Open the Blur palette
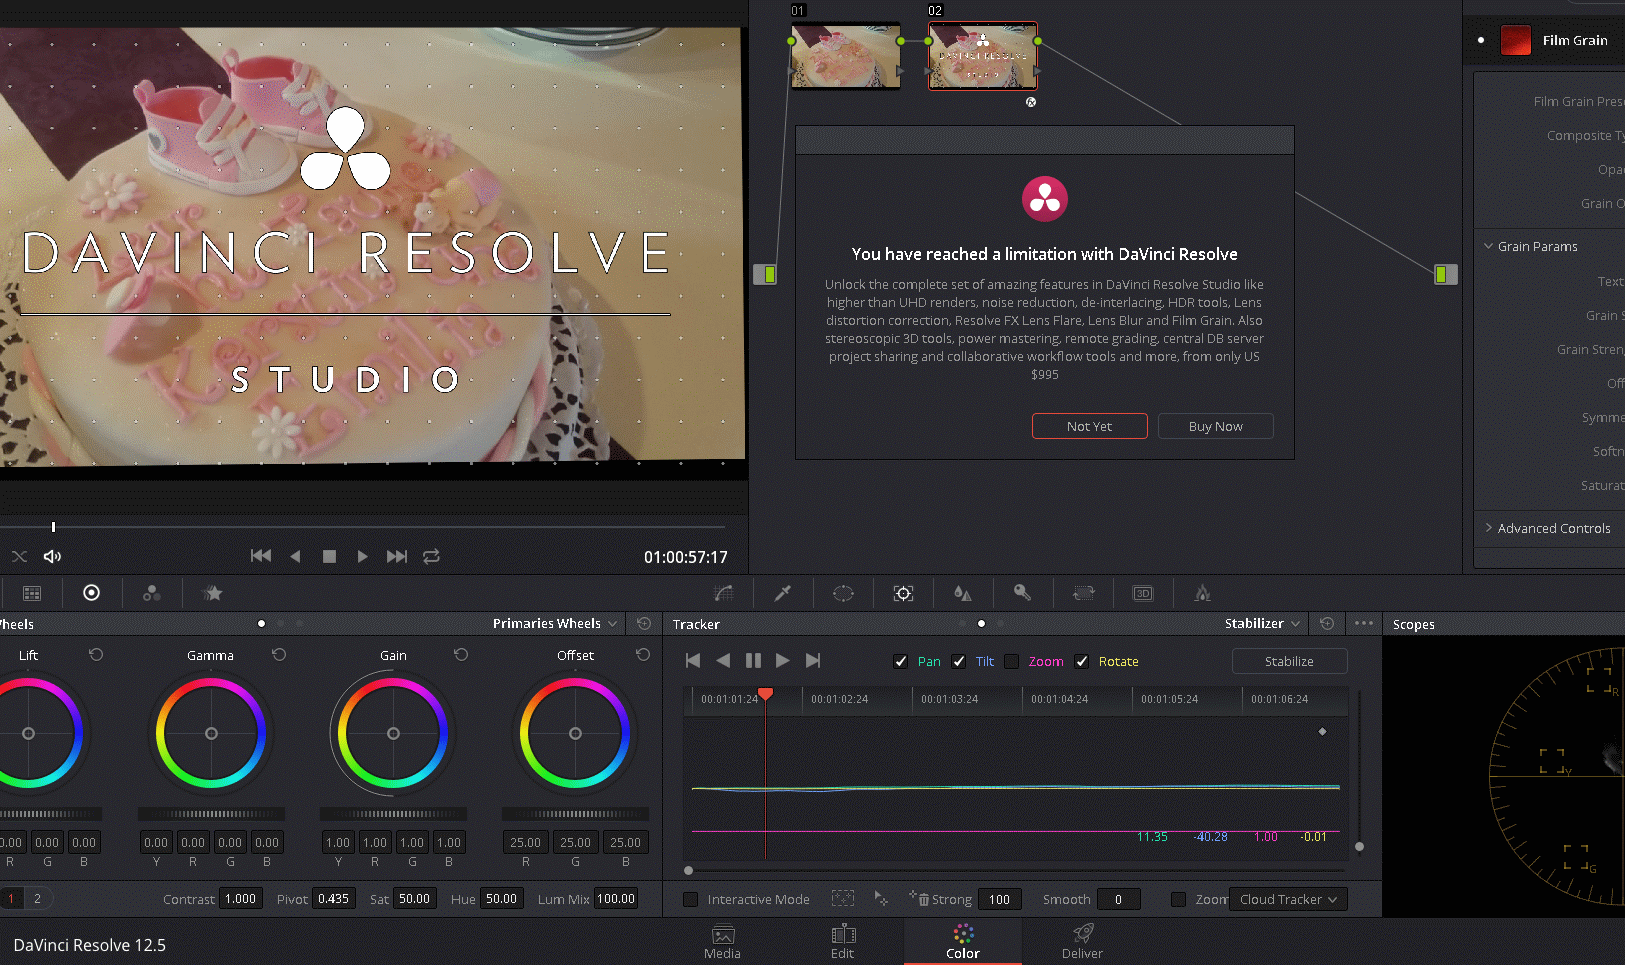 tap(963, 593)
